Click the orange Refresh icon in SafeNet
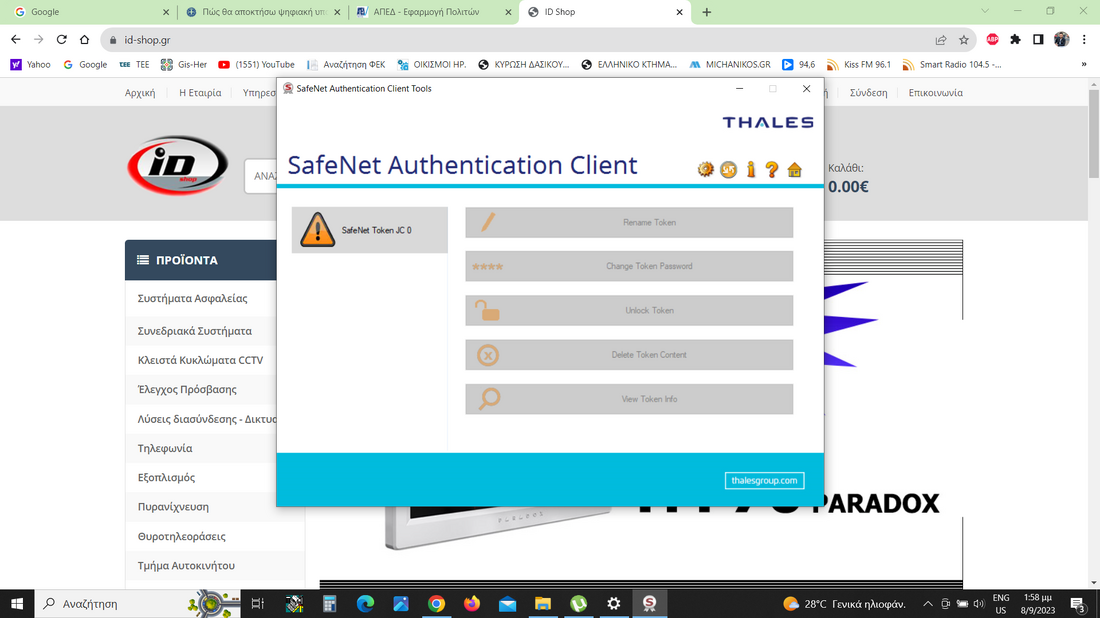This screenshot has height=618, width=1100. (x=728, y=169)
